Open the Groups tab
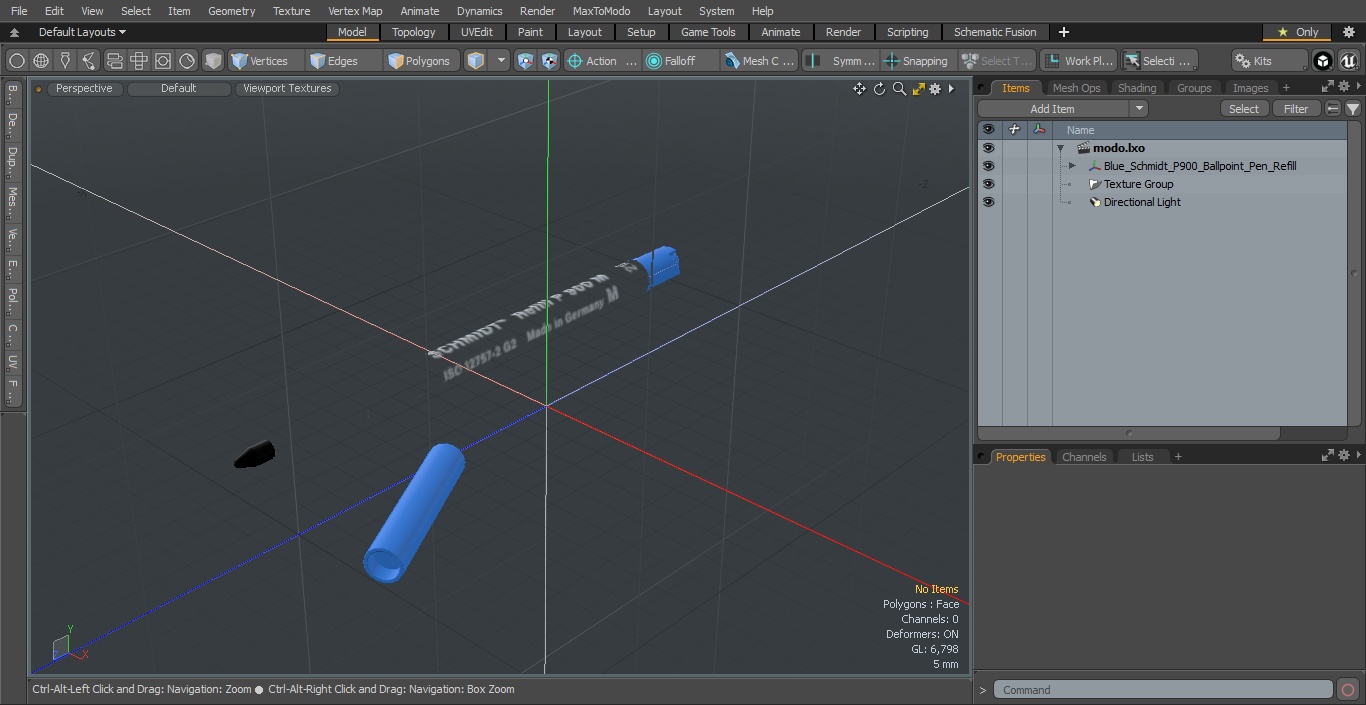The width and height of the screenshot is (1366, 705). [x=1194, y=88]
